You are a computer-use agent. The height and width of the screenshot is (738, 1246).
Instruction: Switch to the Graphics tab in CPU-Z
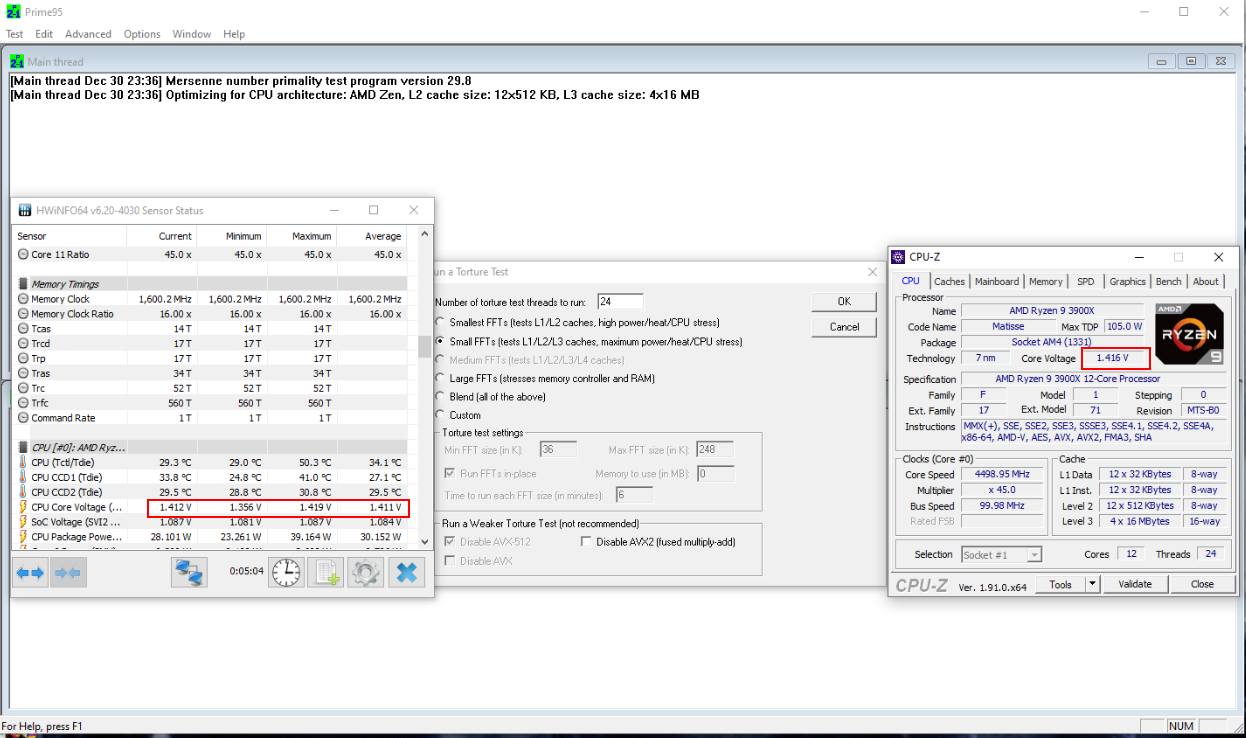pyautogui.click(x=1127, y=282)
